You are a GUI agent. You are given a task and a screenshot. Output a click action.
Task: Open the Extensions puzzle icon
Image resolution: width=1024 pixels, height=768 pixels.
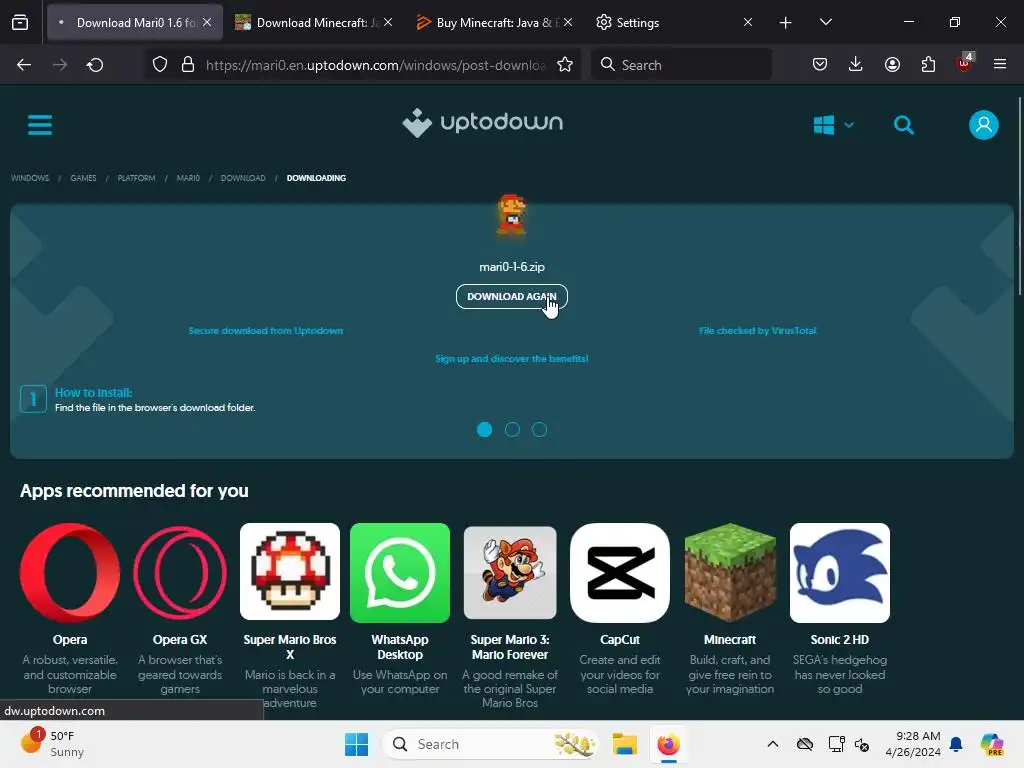click(928, 65)
